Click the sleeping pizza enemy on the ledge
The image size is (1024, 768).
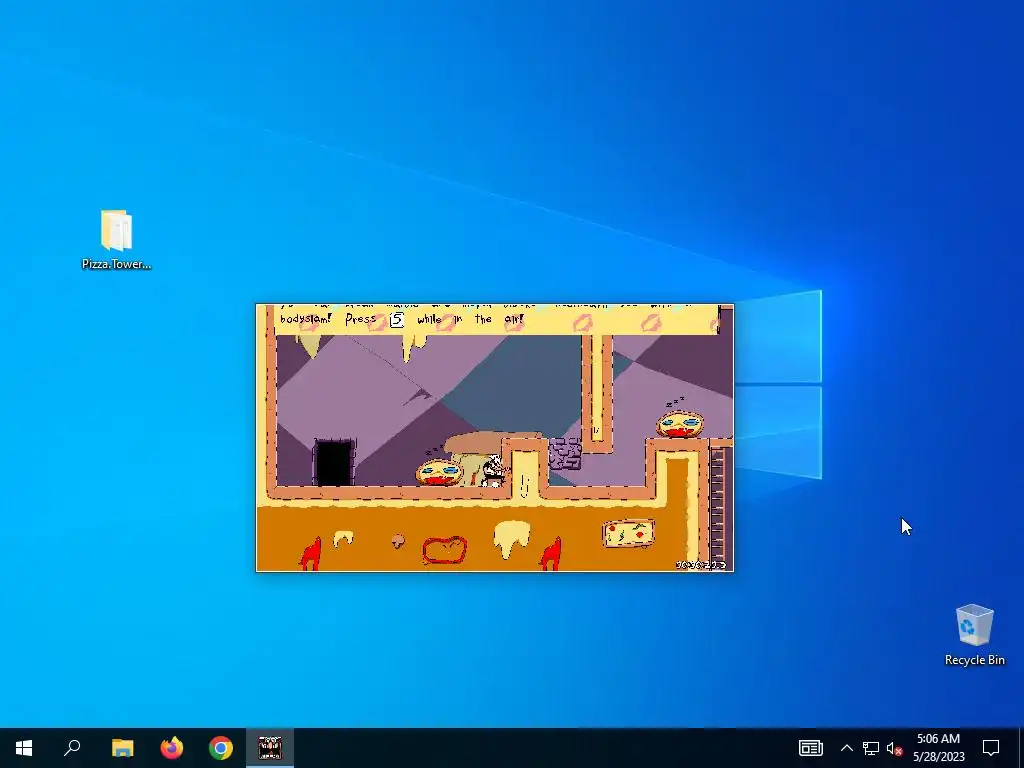[x=680, y=423]
